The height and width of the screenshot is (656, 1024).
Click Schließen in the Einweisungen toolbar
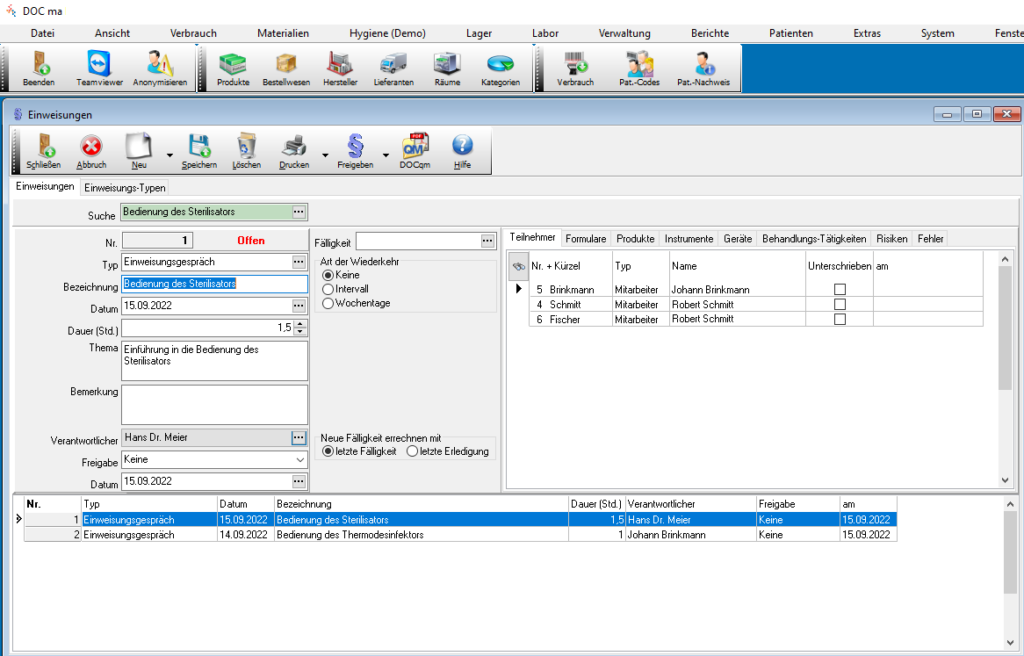44,151
